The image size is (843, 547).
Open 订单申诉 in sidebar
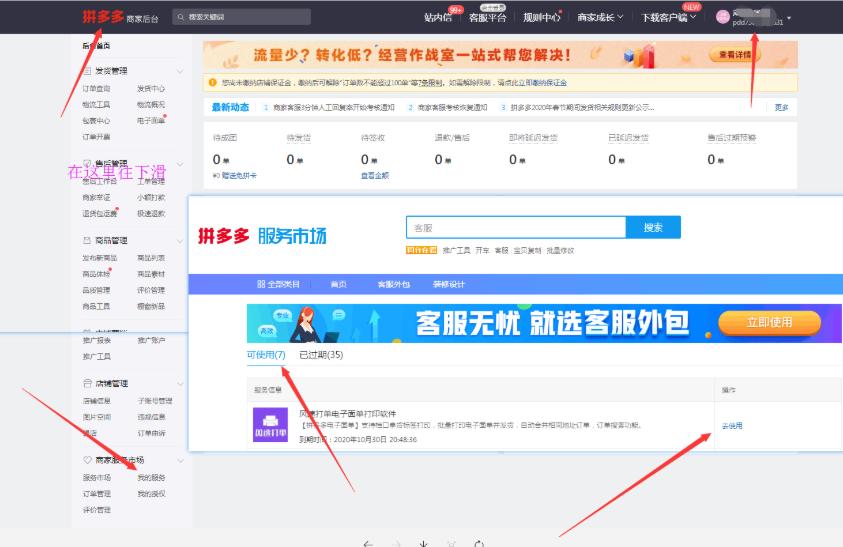(x=151, y=433)
